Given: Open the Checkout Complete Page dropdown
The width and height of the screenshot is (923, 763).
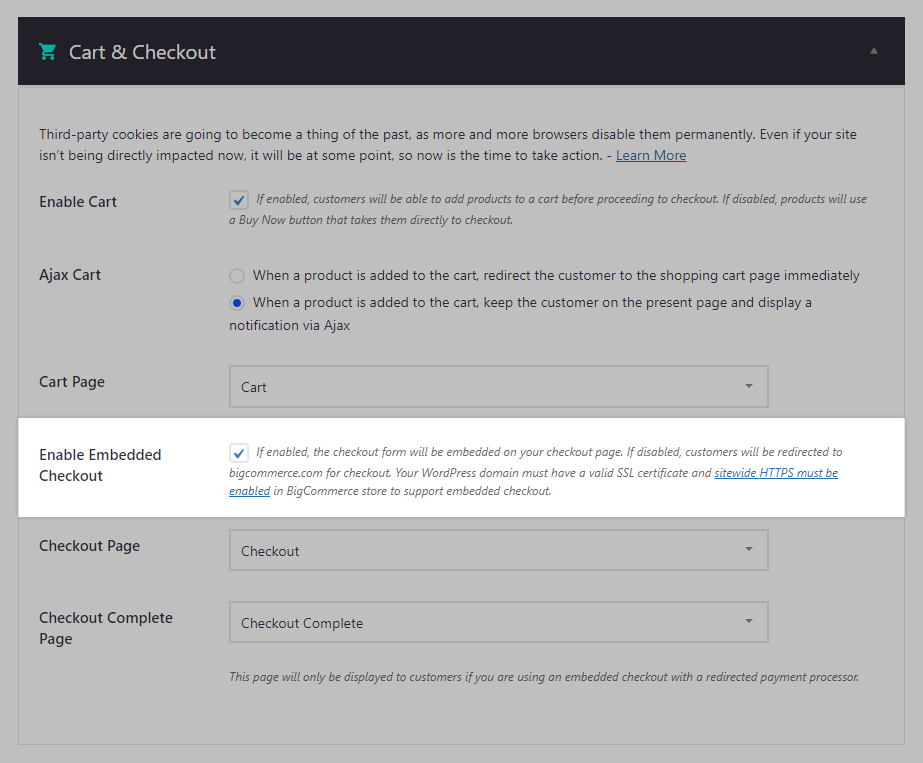Looking at the screenshot, I should [499, 622].
